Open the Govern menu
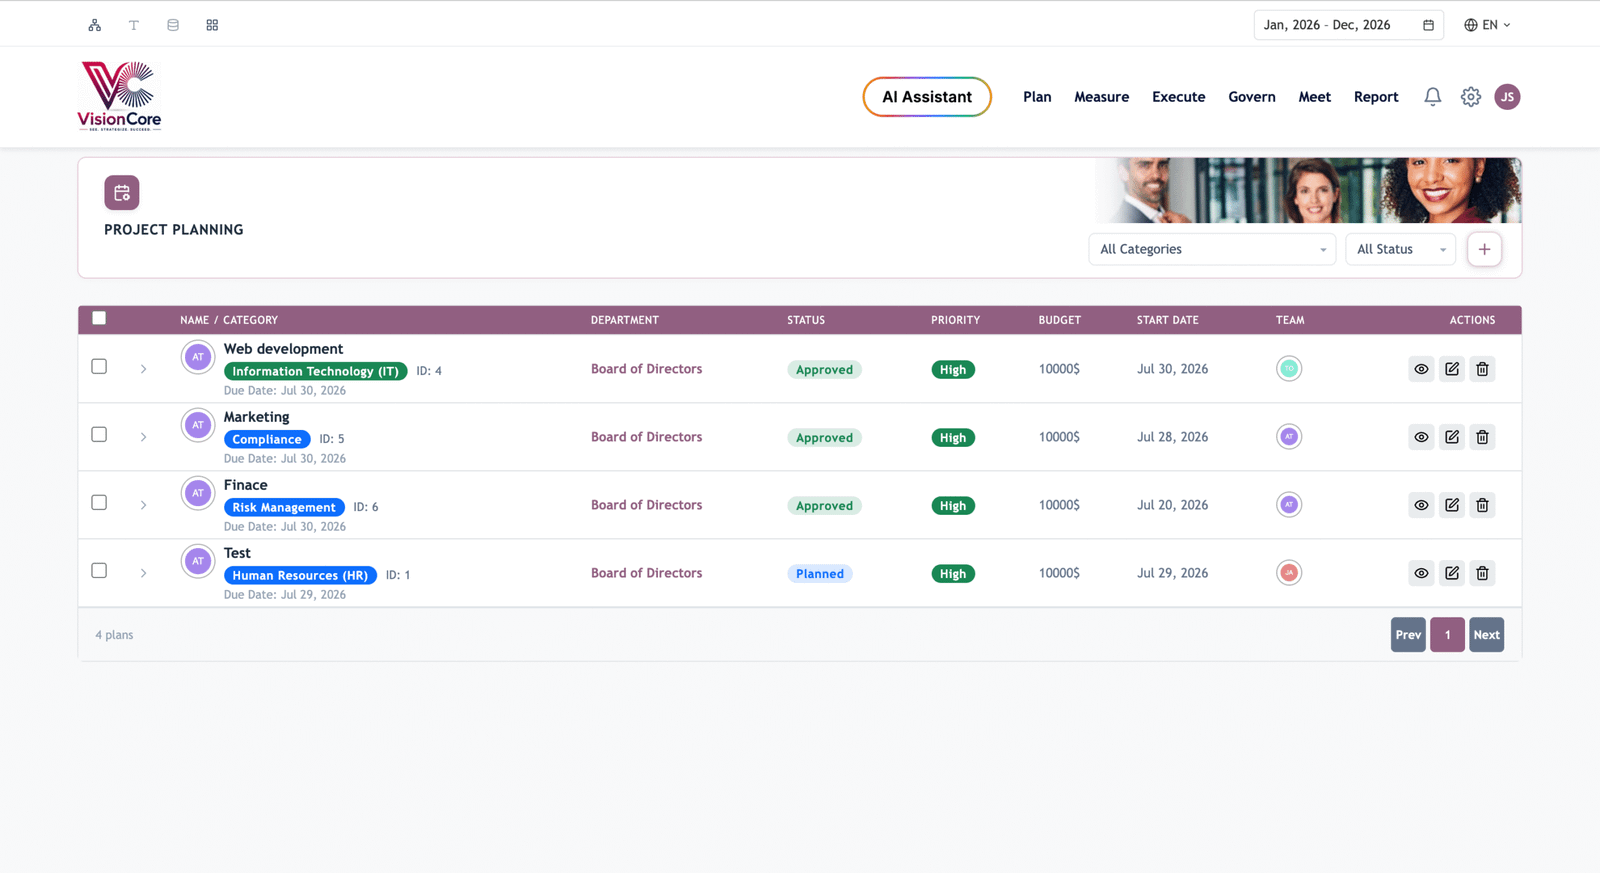This screenshot has height=873, width=1600. tap(1252, 97)
